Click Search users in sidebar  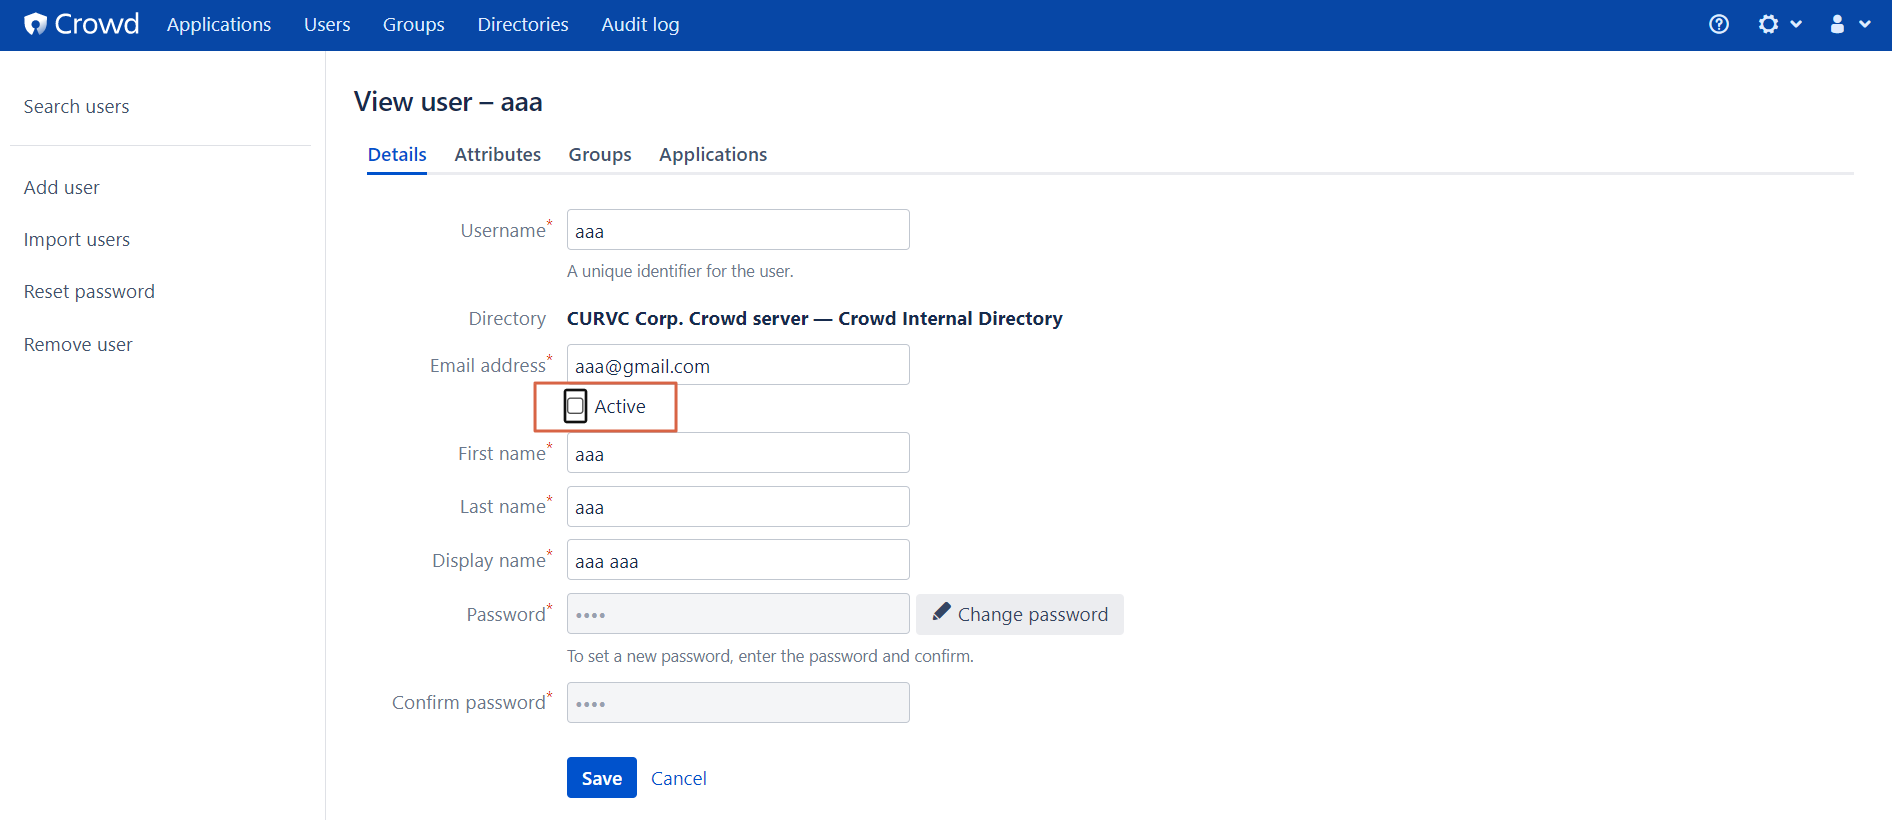coord(77,106)
